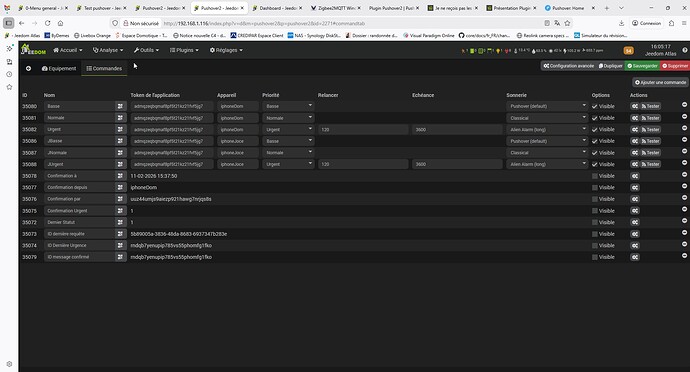The width and height of the screenshot is (690, 372).
Task: Remove the ID Dernière Urgence command via minus icon
Action: (x=684, y=244)
